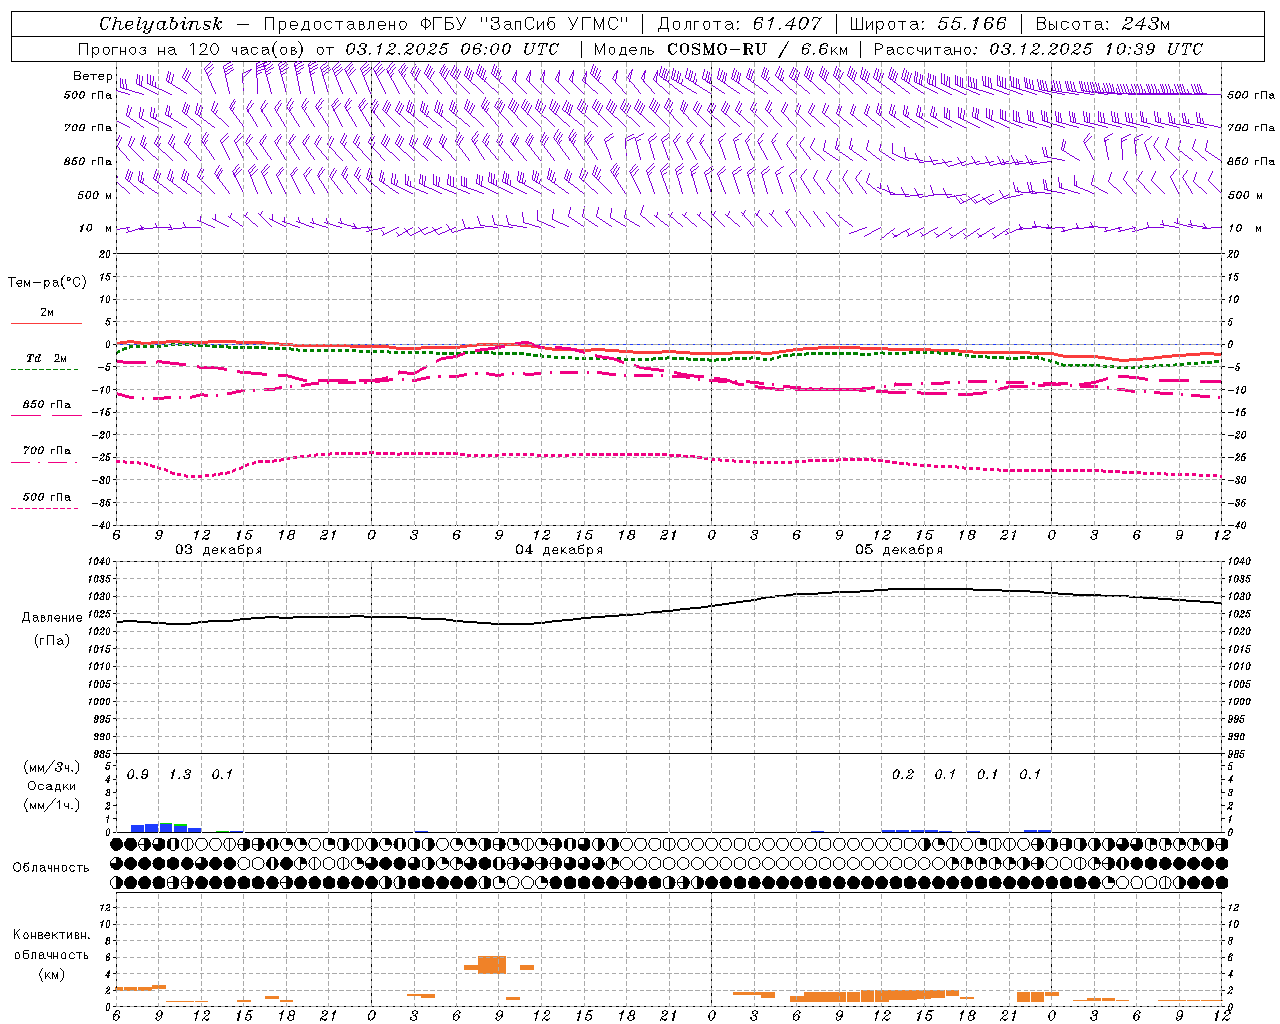Screen dimensions: 1280x1024
Task: Click the 'Конвективн.' convective cloud label
Action: point(51,935)
